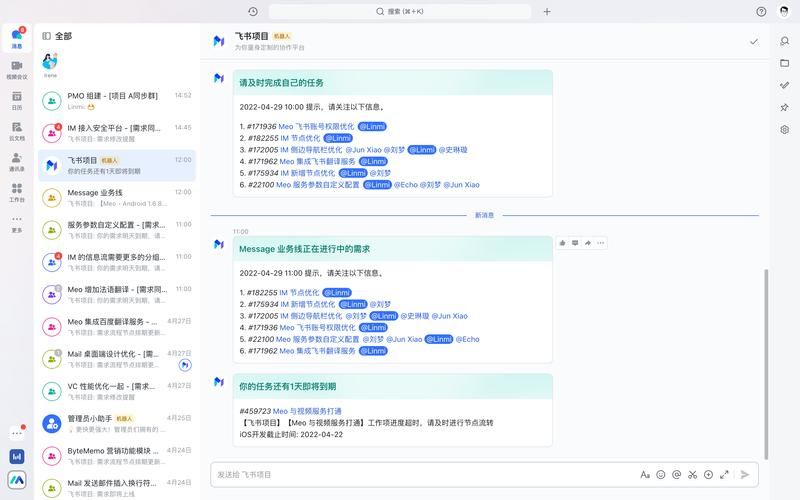This screenshot has height=500, width=800.
Task: Click the dots icon with red badge
Action: (x=17, y=433)
